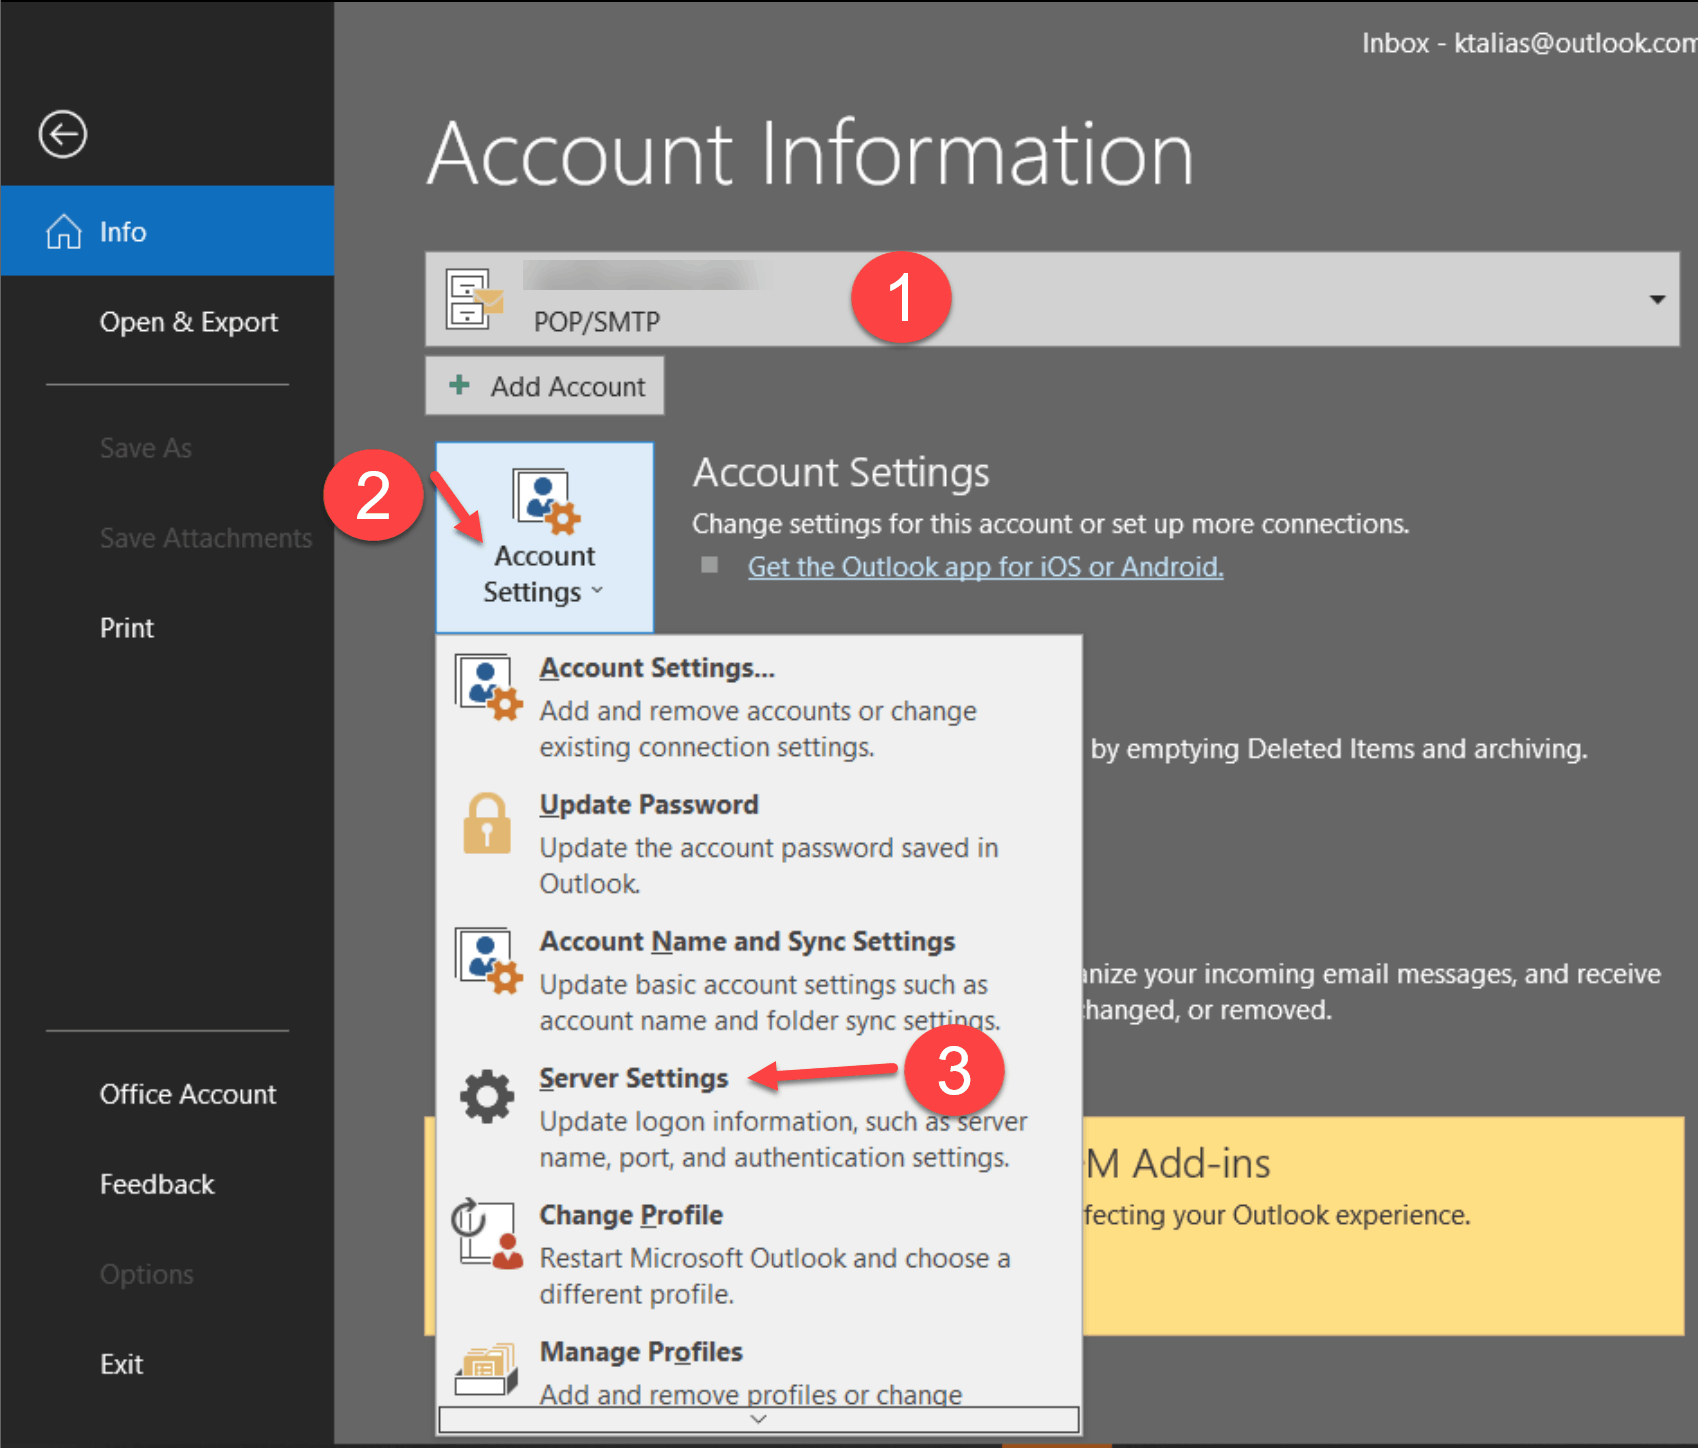Screen dimensions: 1698x1448
Task: Click the Account Name and Sync Settings icon
Action: pyautogui.click(x=488, y=960)
